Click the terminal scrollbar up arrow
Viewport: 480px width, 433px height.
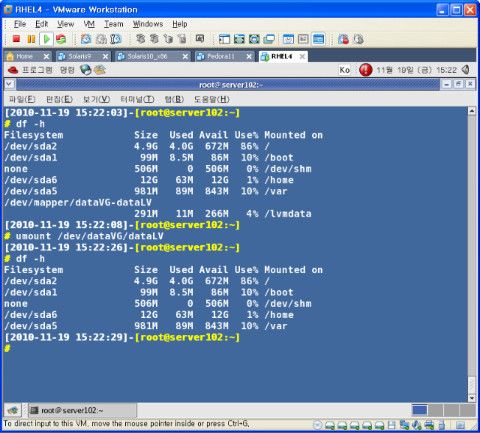coord(472,111)
